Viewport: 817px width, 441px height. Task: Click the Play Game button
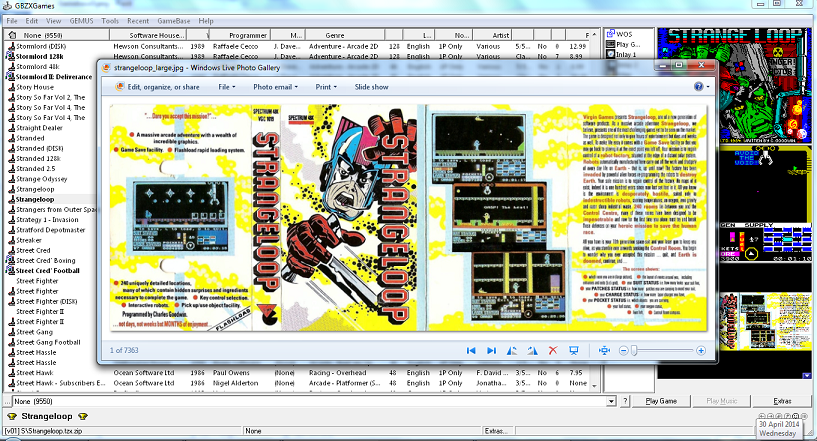coord(661,401)
